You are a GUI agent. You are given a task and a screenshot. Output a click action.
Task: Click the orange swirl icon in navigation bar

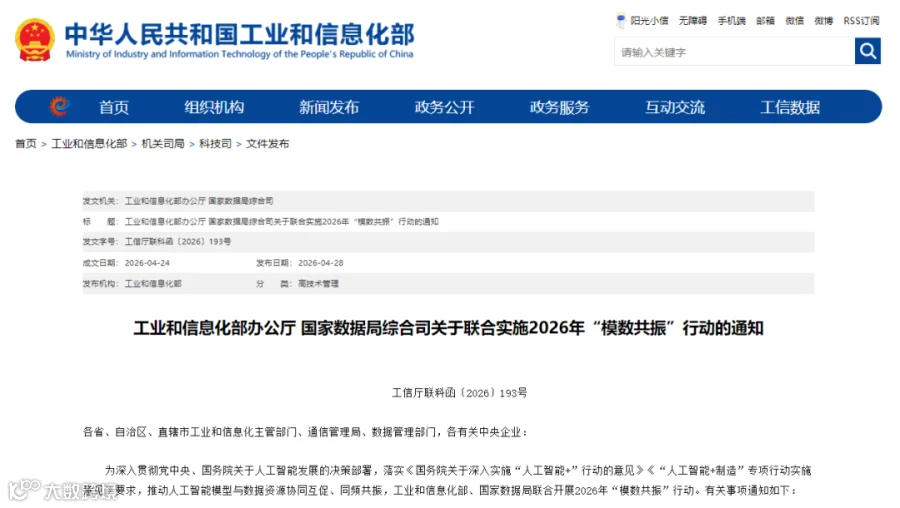(59, 106)
